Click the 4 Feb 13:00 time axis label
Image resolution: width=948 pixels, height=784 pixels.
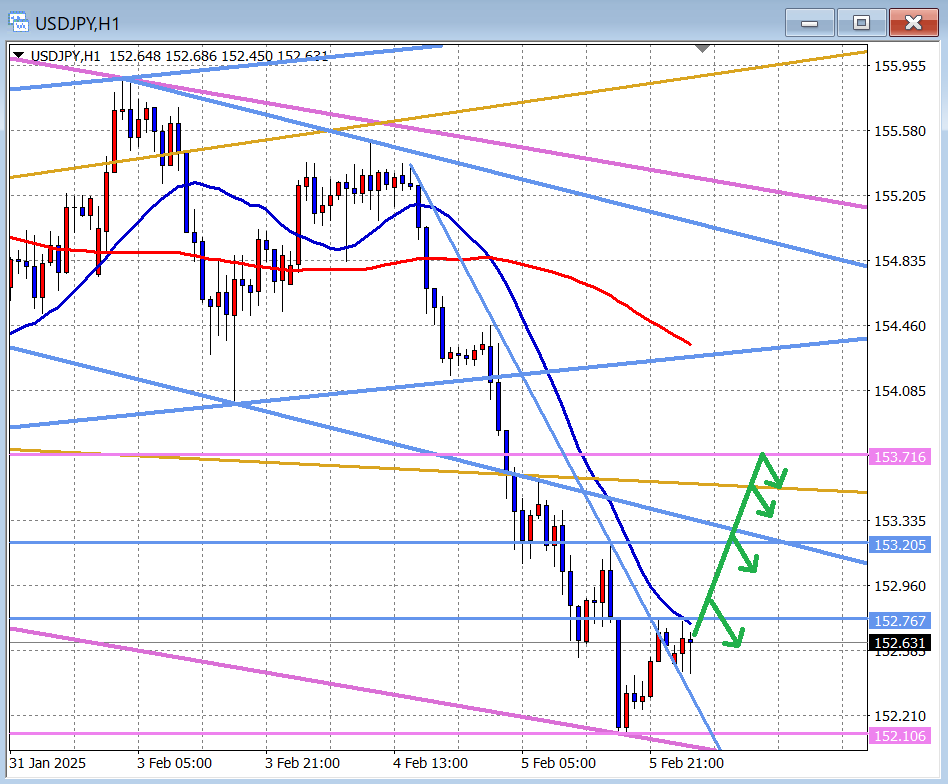point(430,763)
